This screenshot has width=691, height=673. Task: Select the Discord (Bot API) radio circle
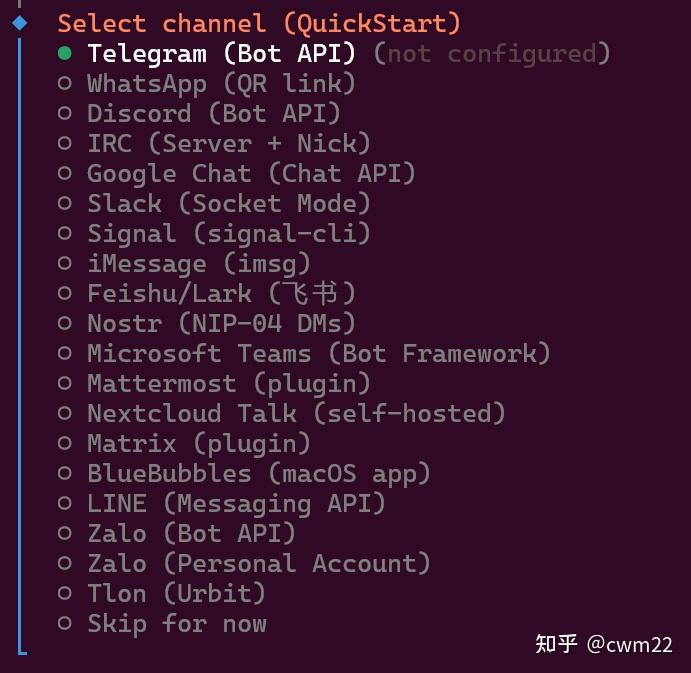(65, 114)
